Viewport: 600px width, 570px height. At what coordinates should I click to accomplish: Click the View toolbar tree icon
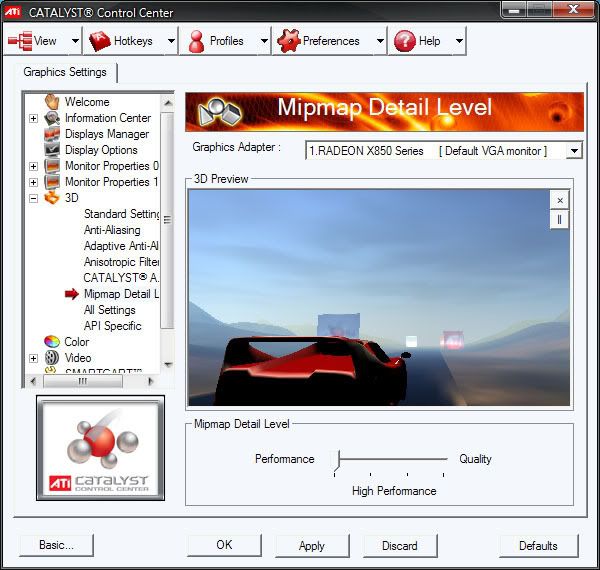[20, 41]
